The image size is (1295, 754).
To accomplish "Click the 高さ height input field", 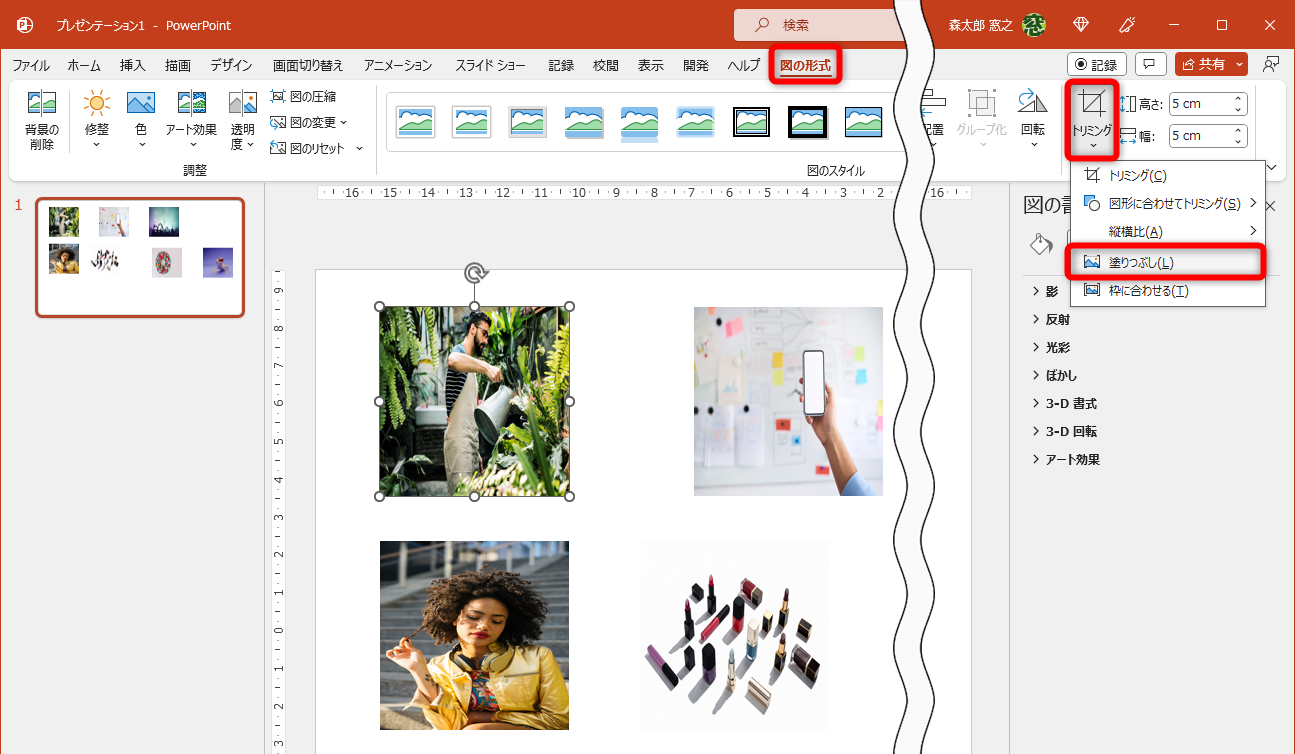I will click(1200, 104).
